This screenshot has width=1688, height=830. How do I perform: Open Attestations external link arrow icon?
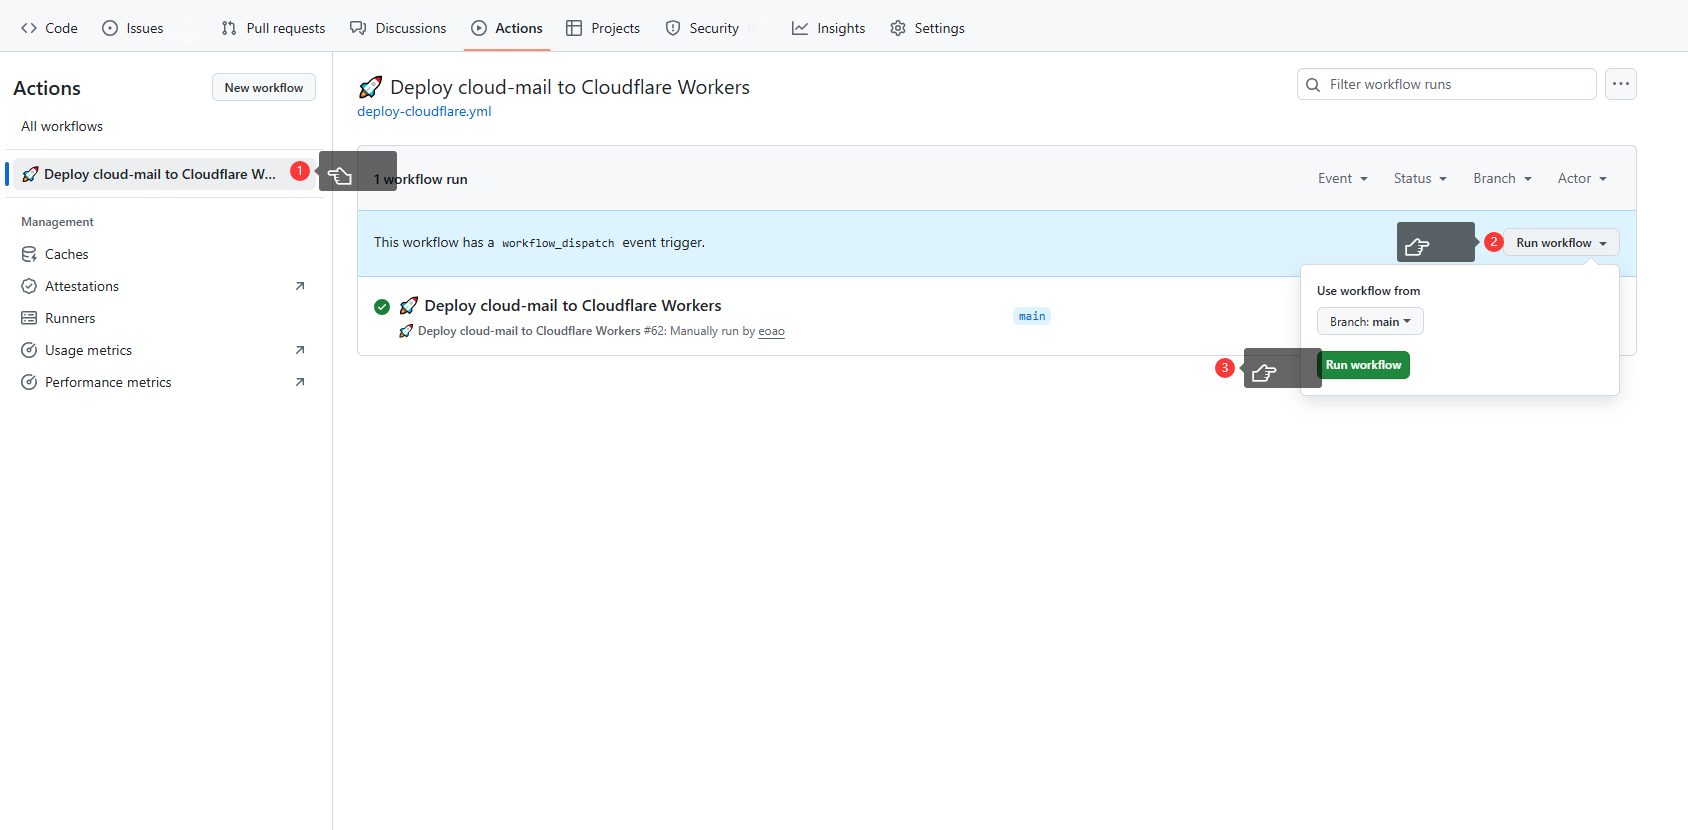300,286
